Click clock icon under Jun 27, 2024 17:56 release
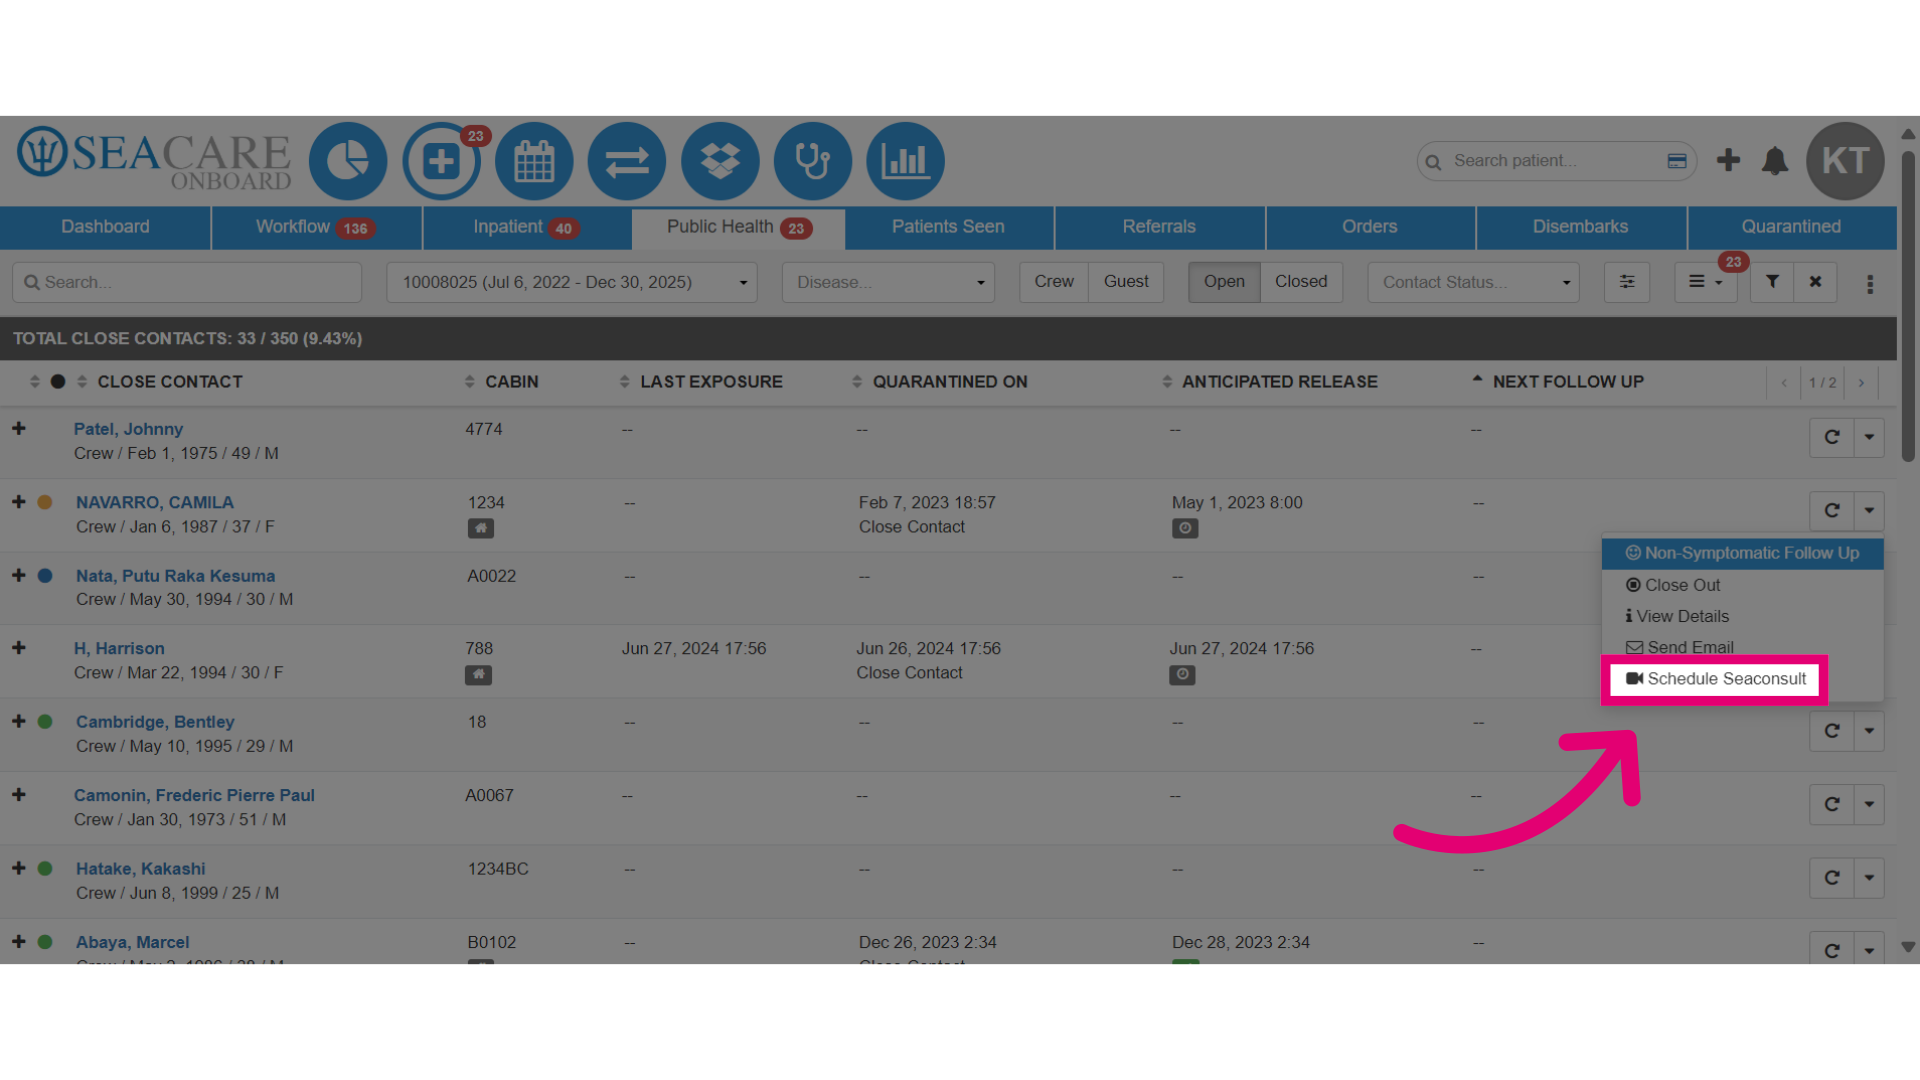 (1182, 675)
